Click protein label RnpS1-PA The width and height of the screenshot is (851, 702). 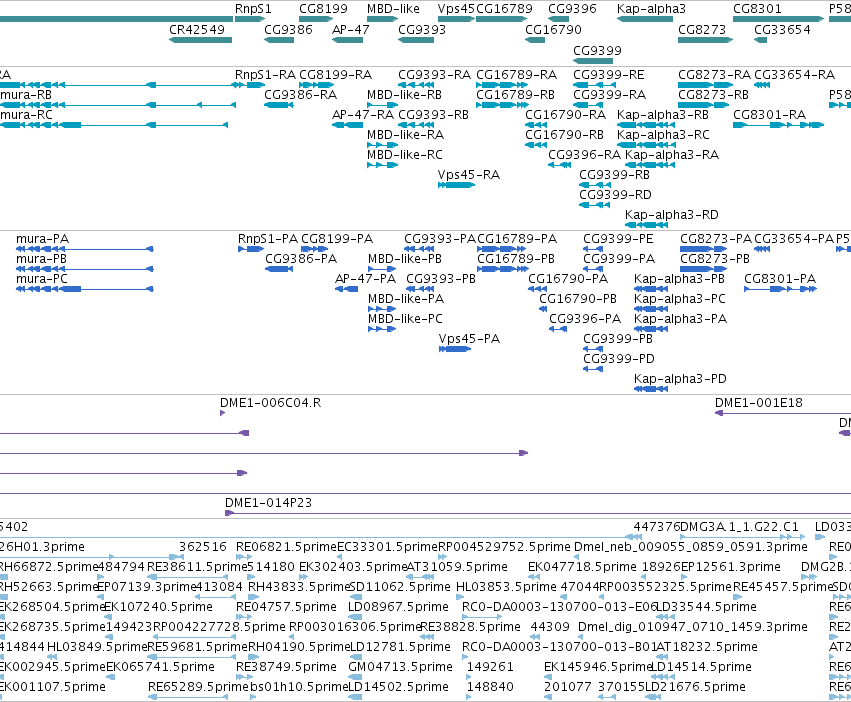click(268, 239)
